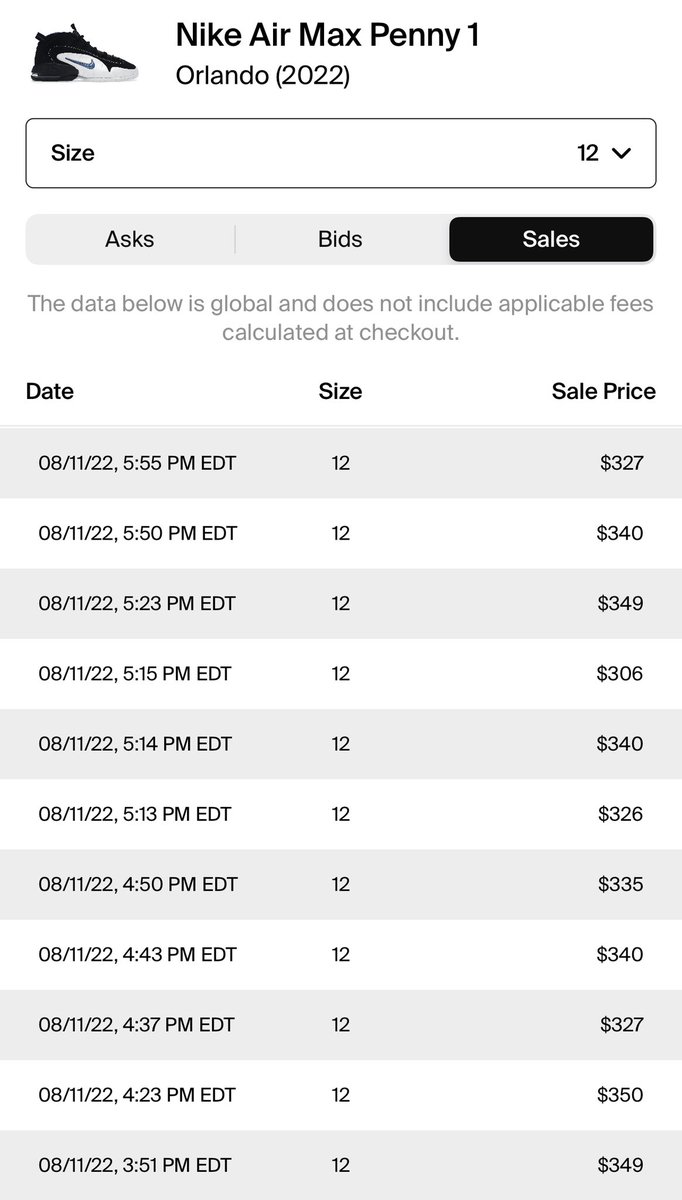682x1200 pixels.
Task: Click the 5:13 PM sale at $326
Action: point(341,814)
